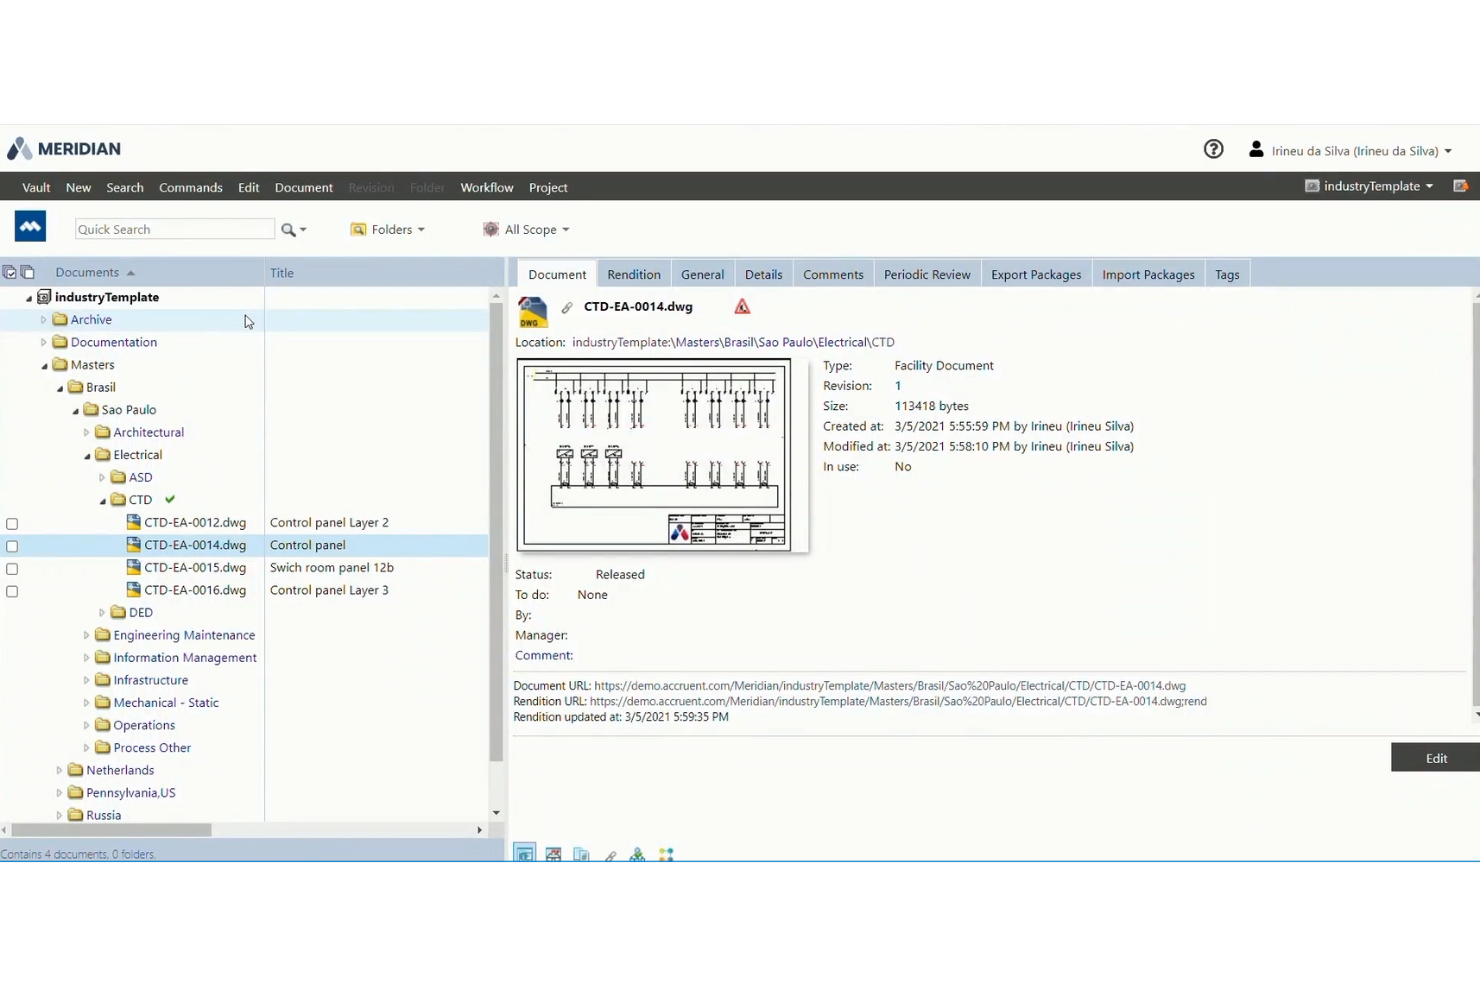Tick the checkbox beside CTD-EA-0015.dwg
Image resolution: width=1480 pixels, height=987 pixels.
point(12,569)
